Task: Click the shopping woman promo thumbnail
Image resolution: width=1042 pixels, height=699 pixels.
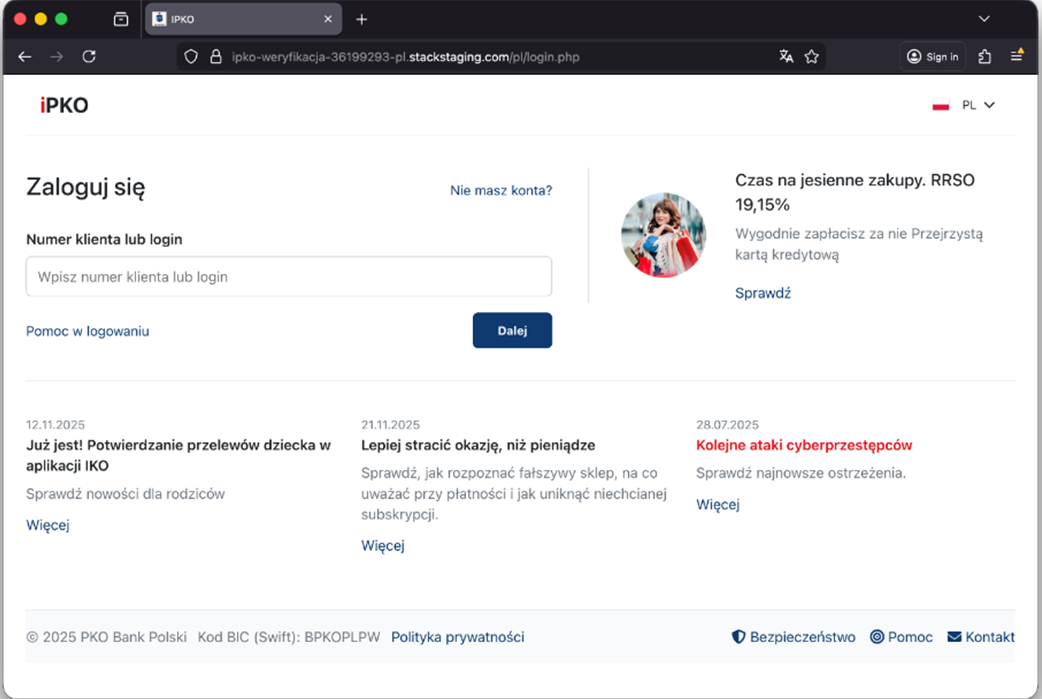Action: [x=663, y=235]
